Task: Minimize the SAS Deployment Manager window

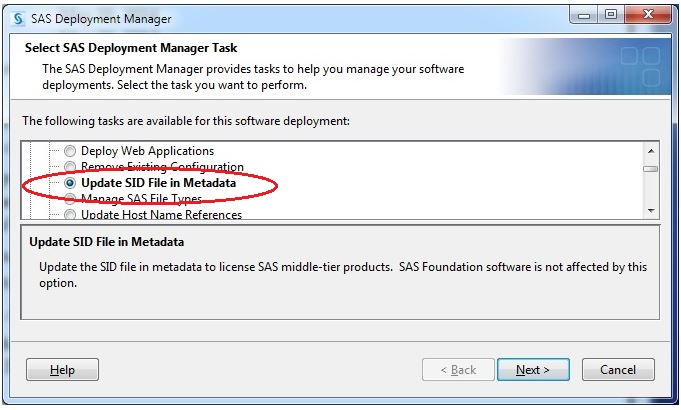Action: click(584, 15)
